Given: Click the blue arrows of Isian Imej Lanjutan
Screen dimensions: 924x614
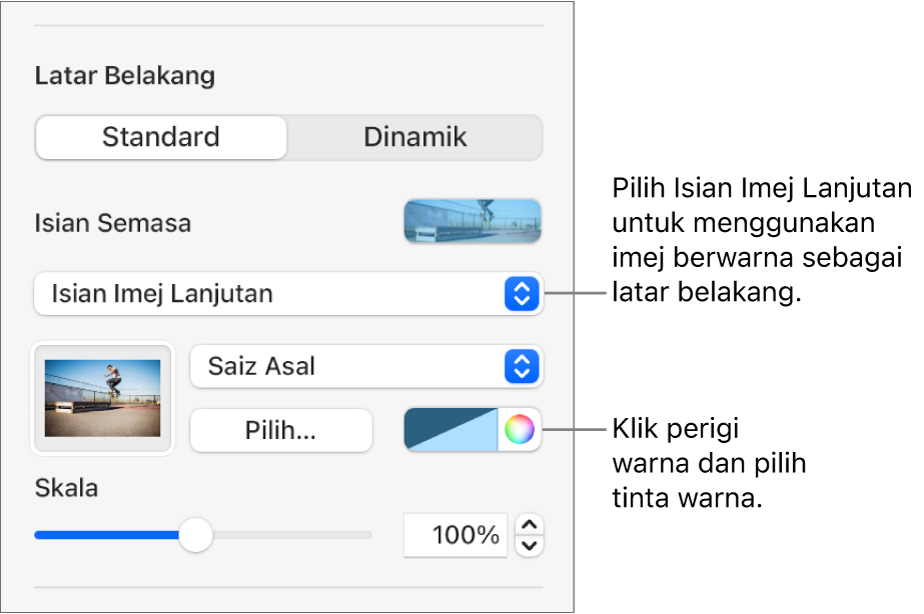Looking at the screenshot, I should [x=520, y=294].
